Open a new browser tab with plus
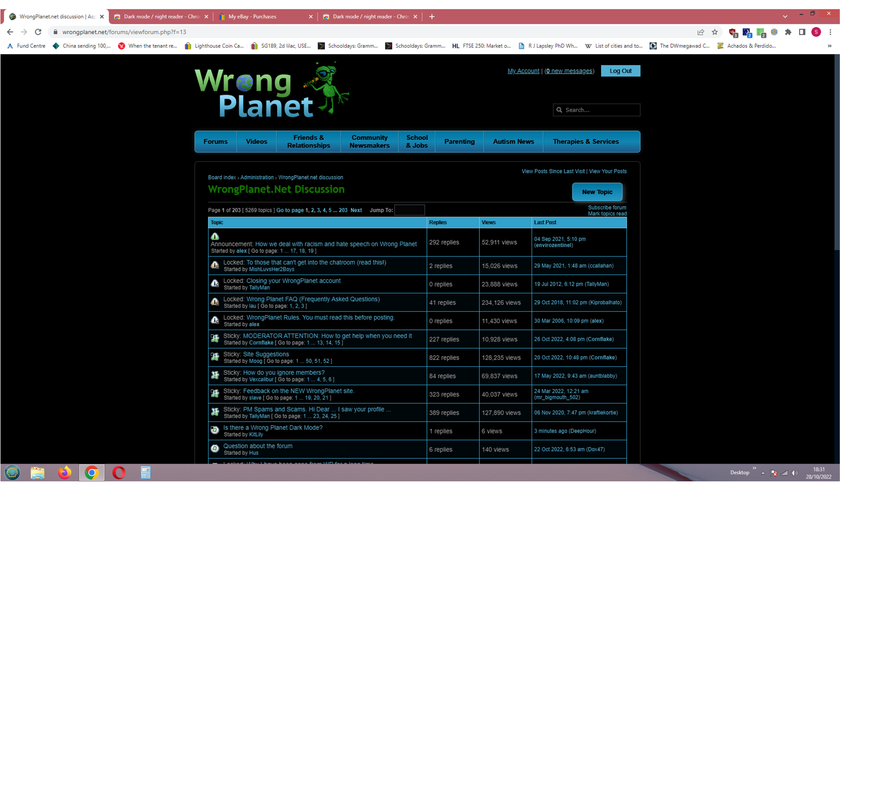Viewport: 877px width, 800px height. 431,16
